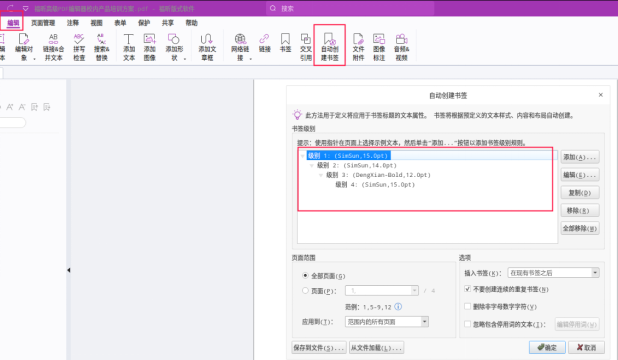Click the 添加(A)... button
Image resolution: width=618 pixels, height=360 pixels.
coord(580,157)
